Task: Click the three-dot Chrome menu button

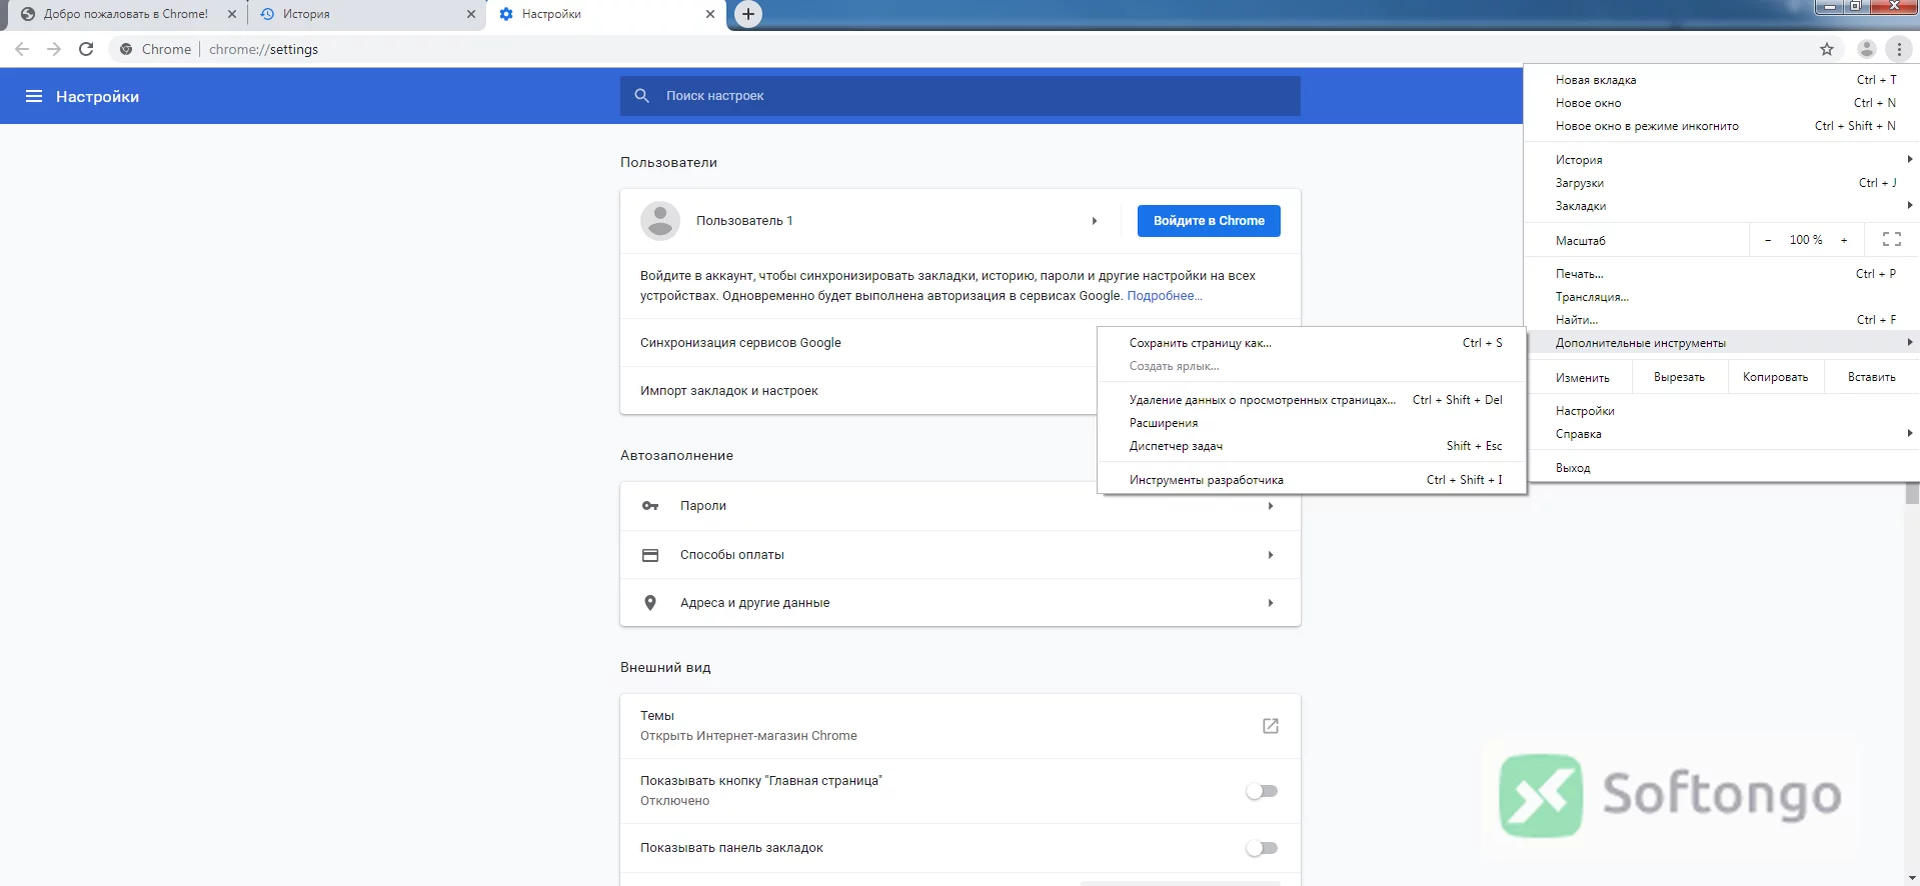Action: click(1899, 49)
